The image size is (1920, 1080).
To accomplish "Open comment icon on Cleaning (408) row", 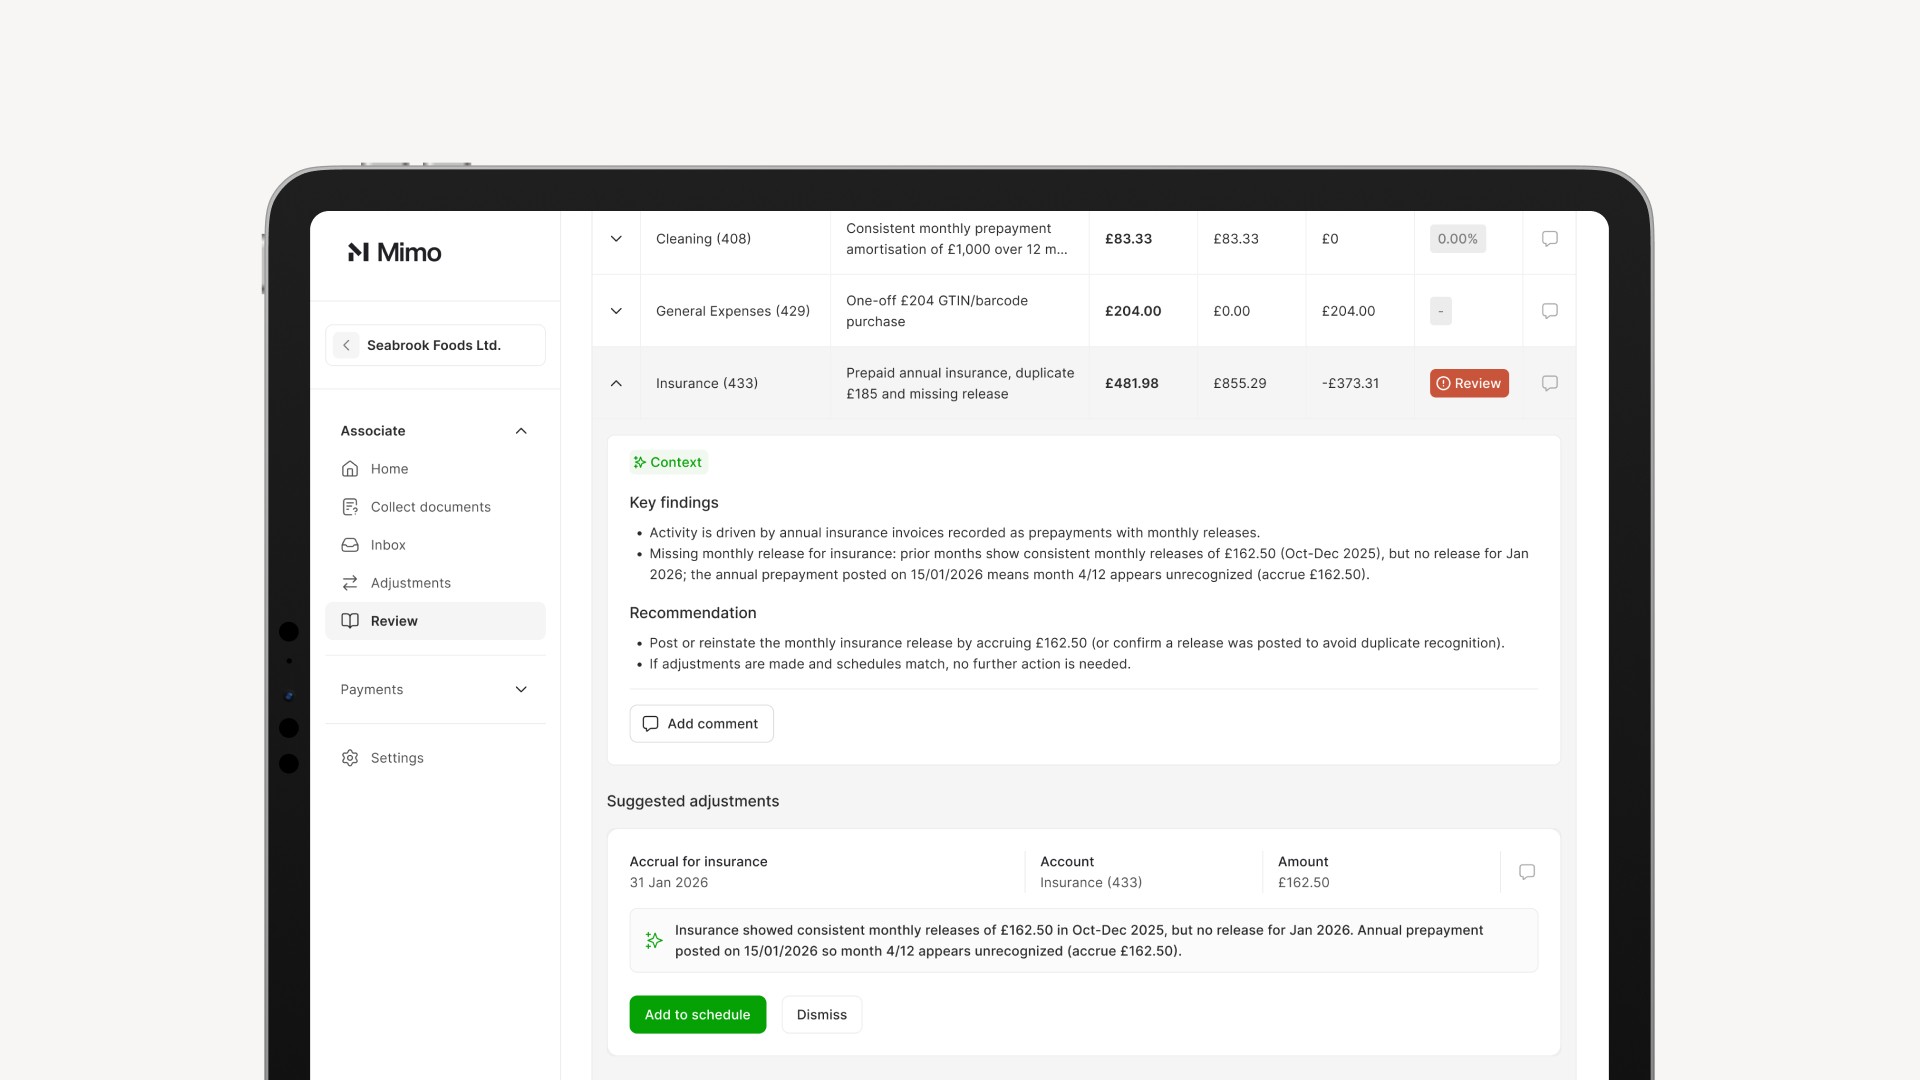I will click(1549, 239).
